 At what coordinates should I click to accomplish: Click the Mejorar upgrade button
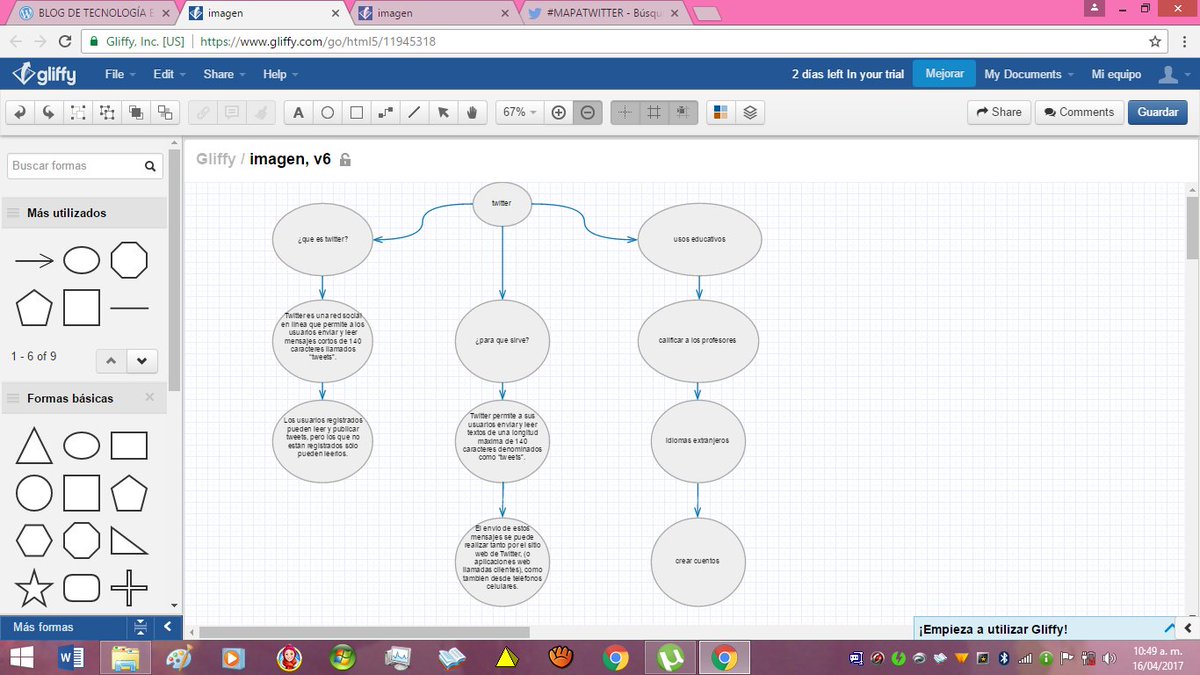945,74
